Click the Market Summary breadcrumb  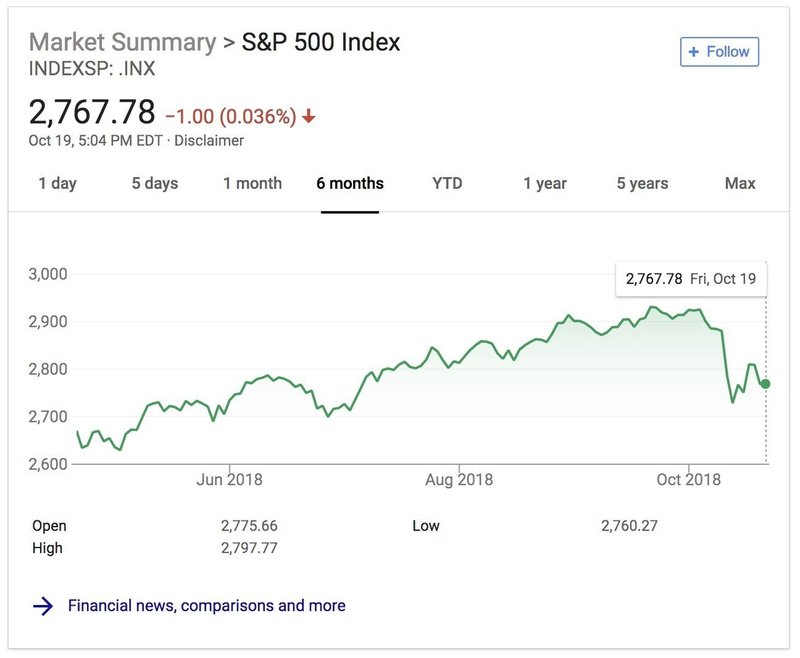(x=122, y=42)
